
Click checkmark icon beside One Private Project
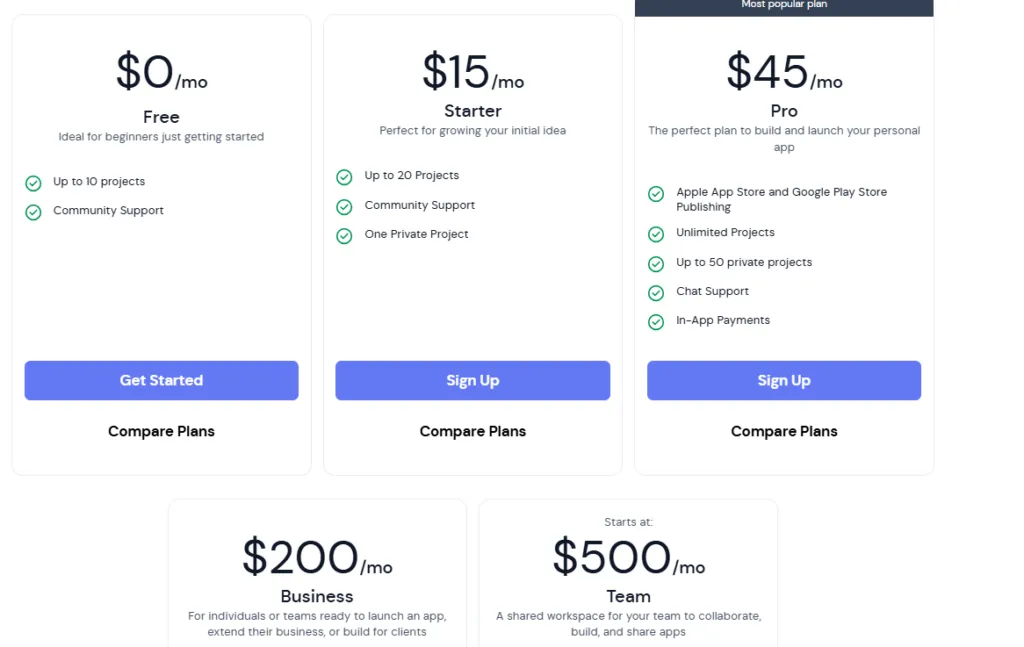(344, 236)
